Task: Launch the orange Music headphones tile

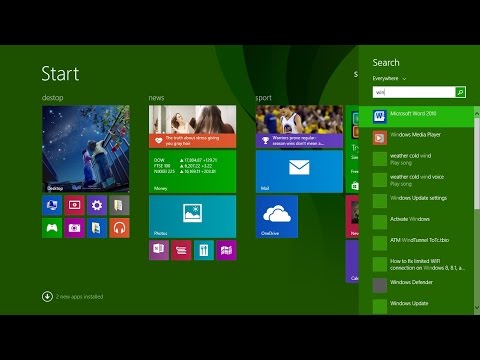Action: (119, 228)
